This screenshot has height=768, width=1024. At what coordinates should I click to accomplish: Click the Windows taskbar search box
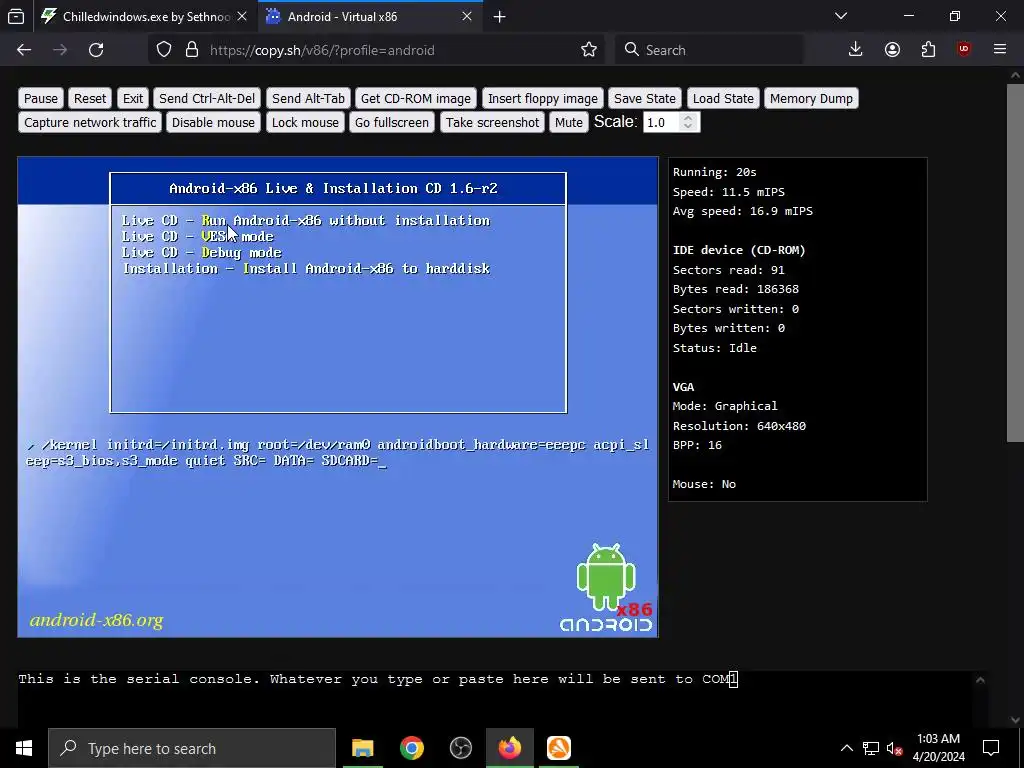click(192, 748)
